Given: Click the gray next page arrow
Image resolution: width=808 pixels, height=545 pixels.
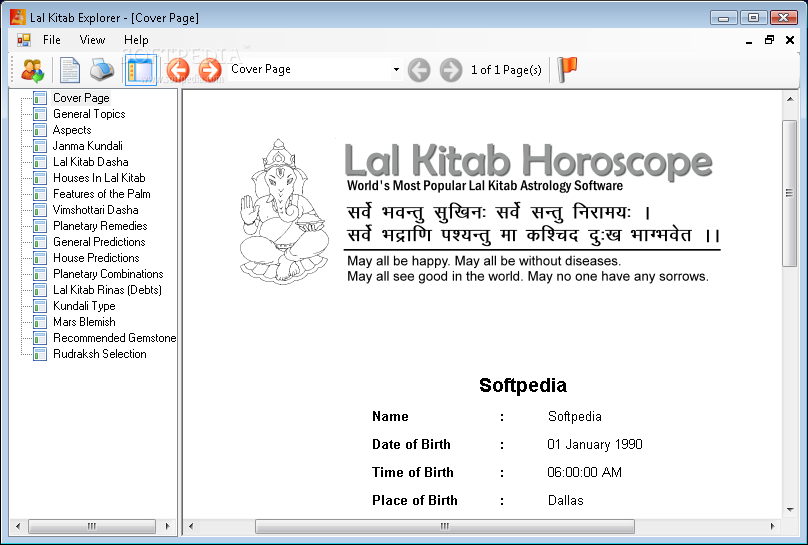Looking at the screenshot, I should [451, 70].
